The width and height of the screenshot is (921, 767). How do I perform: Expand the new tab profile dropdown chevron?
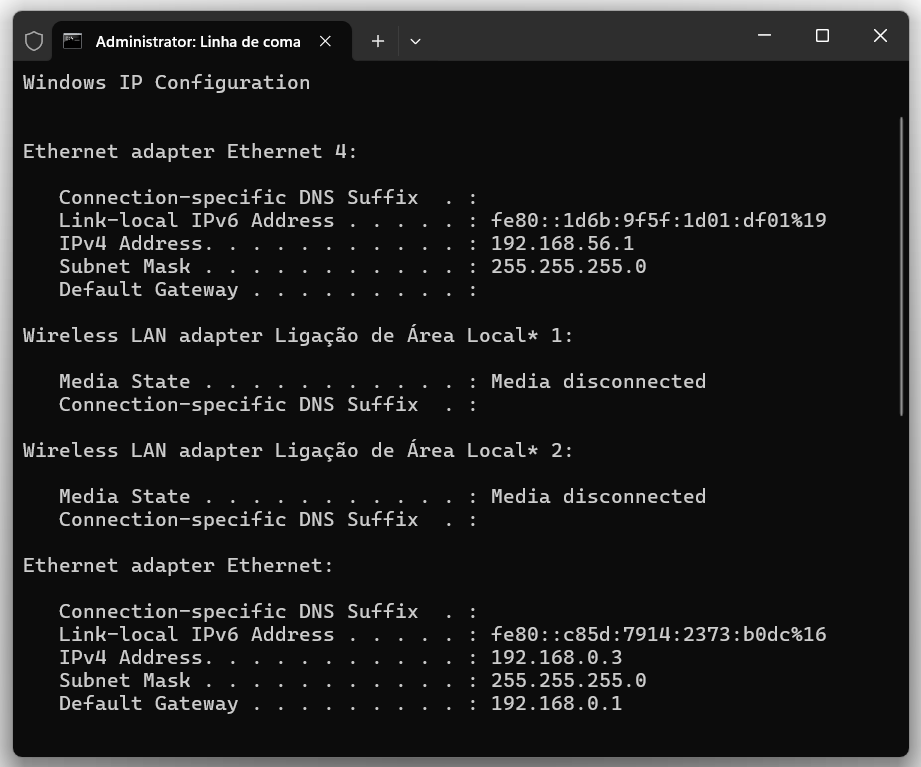pos(415,41)
